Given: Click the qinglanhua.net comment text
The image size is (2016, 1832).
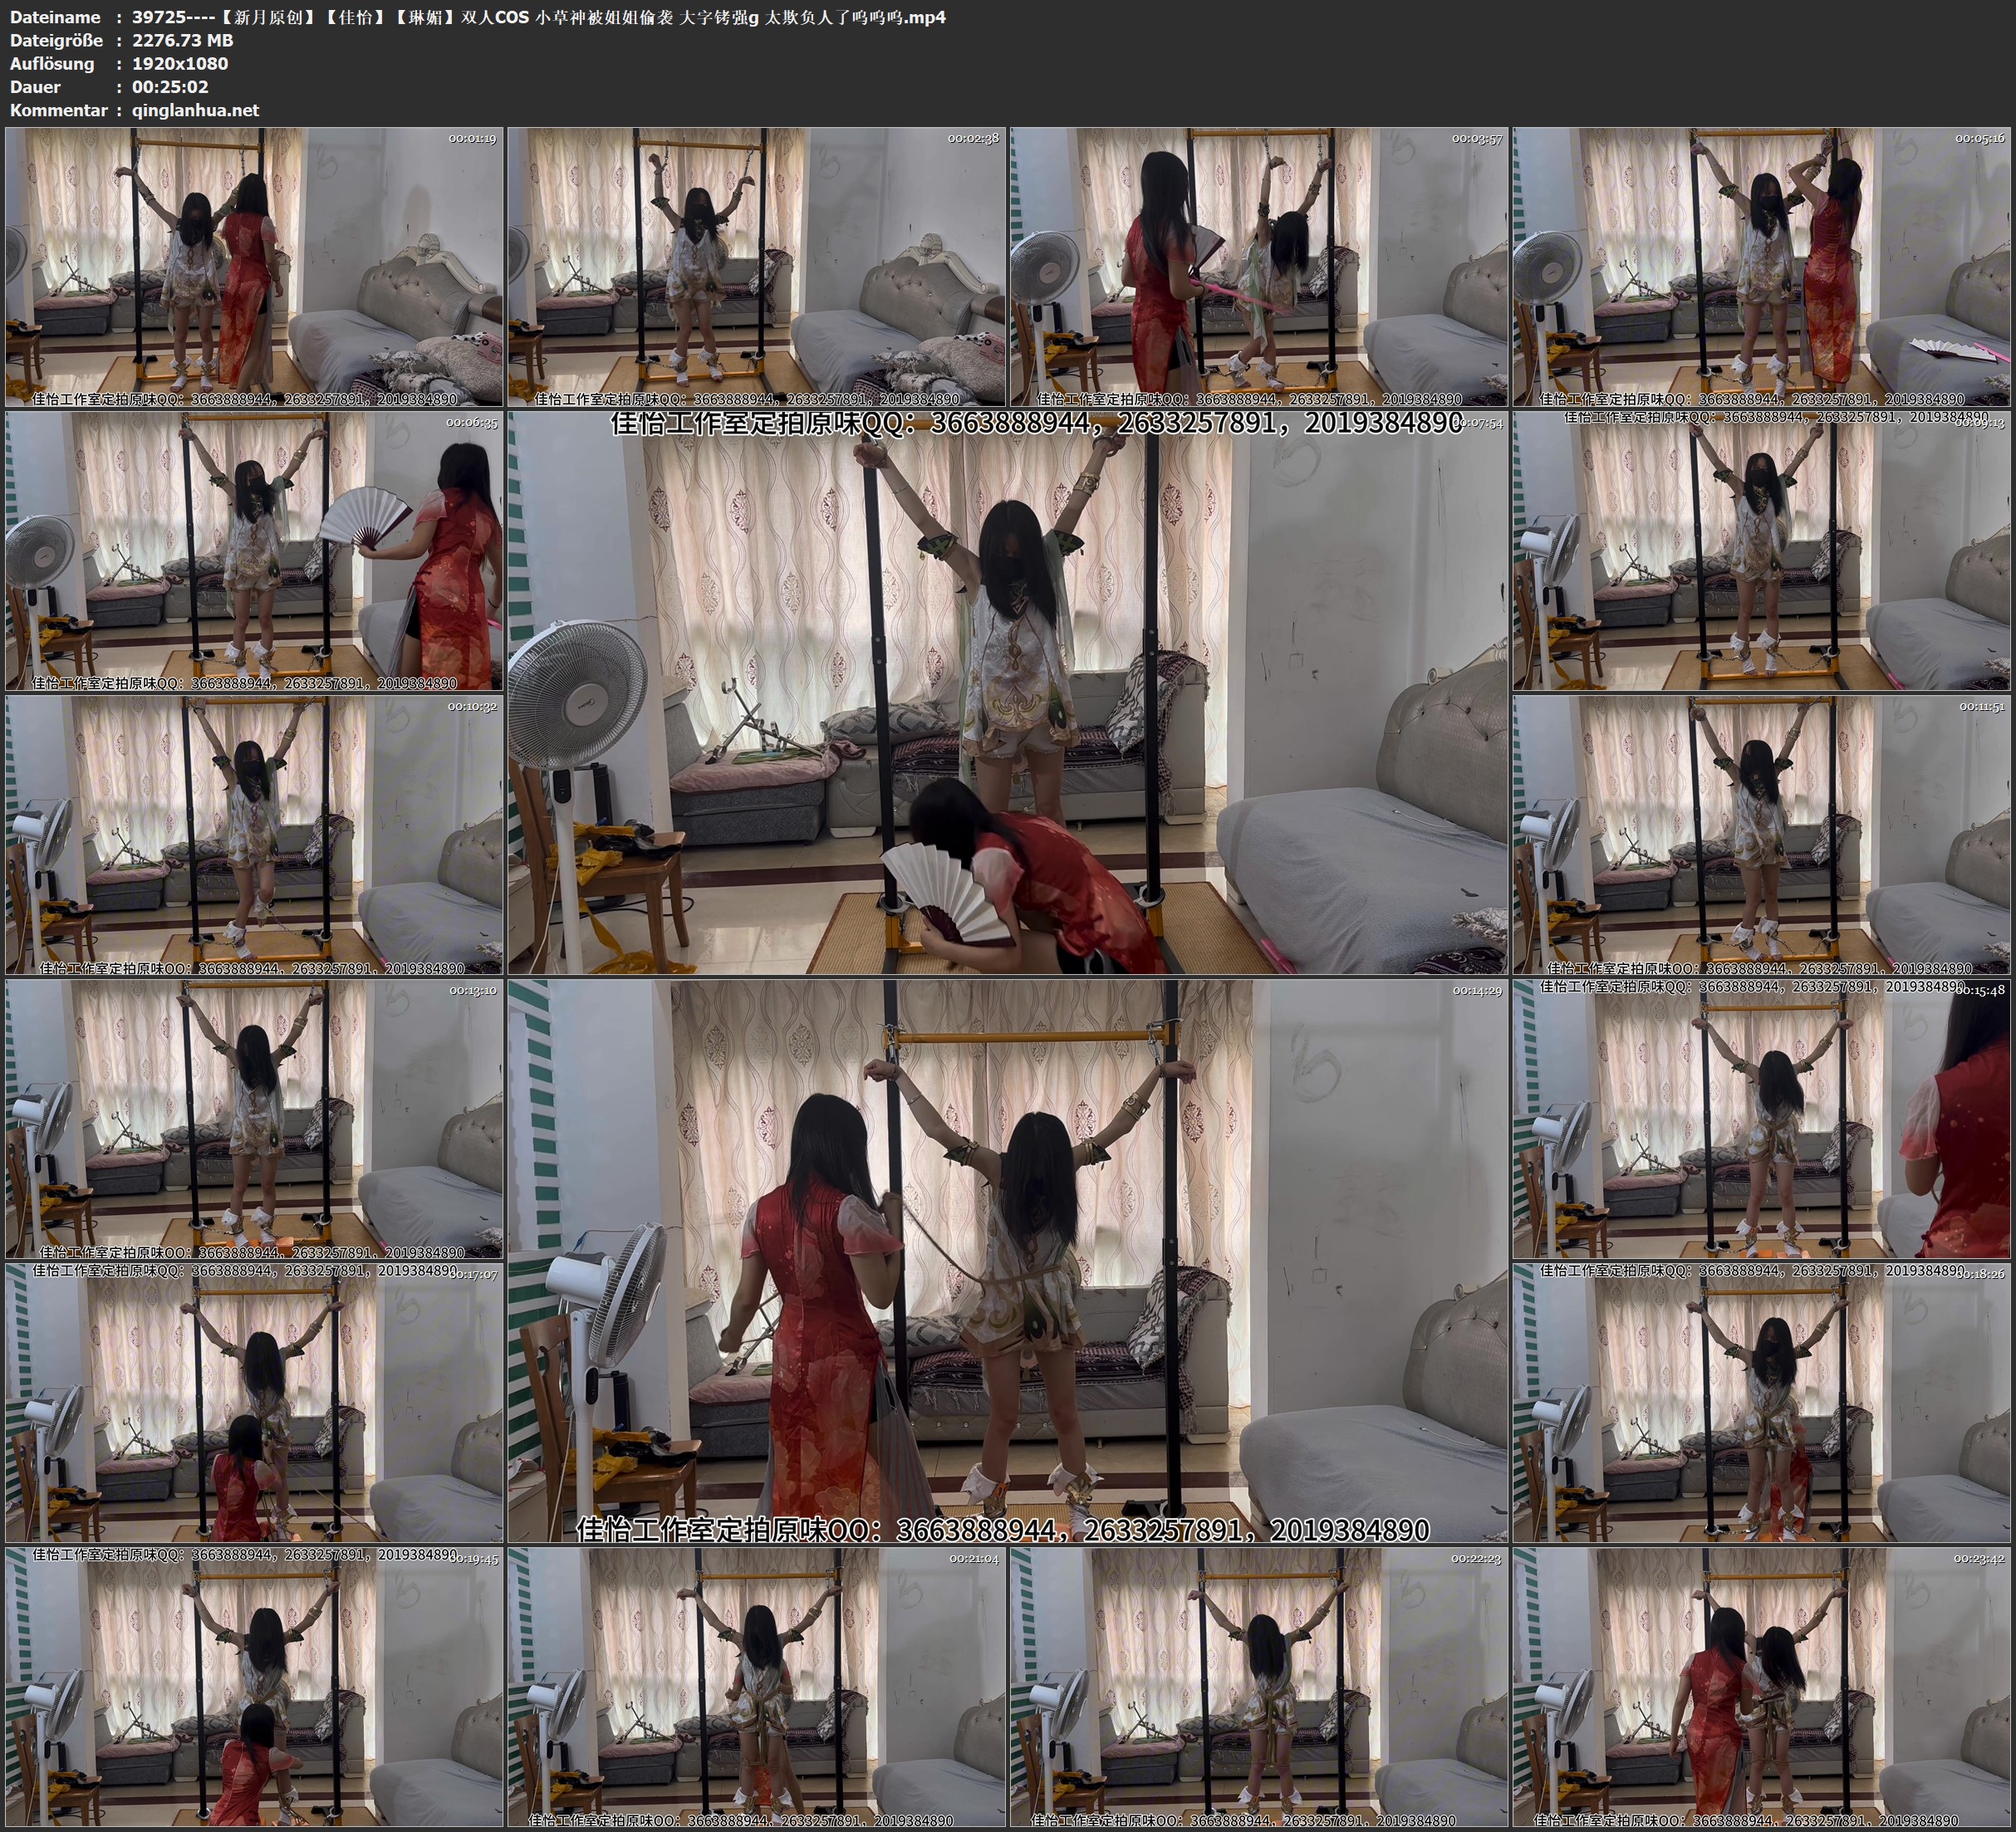Looking at the screenshot, I should (x=195, y=110).
